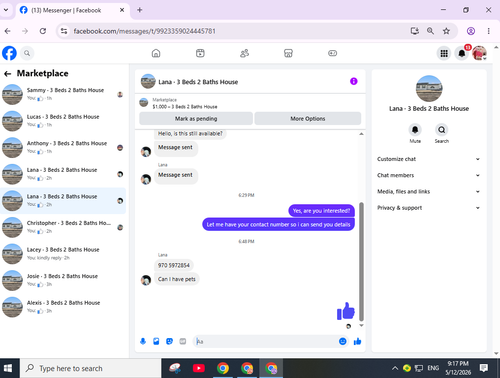Open the Facebook menu grid icon
This screenshot has height=378, width=500.
(x=444, y=53)
